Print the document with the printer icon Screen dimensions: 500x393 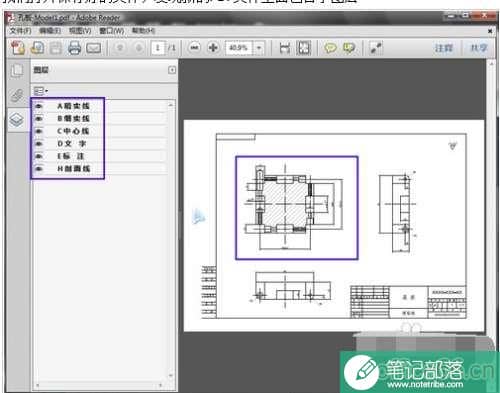coord(74,48)
